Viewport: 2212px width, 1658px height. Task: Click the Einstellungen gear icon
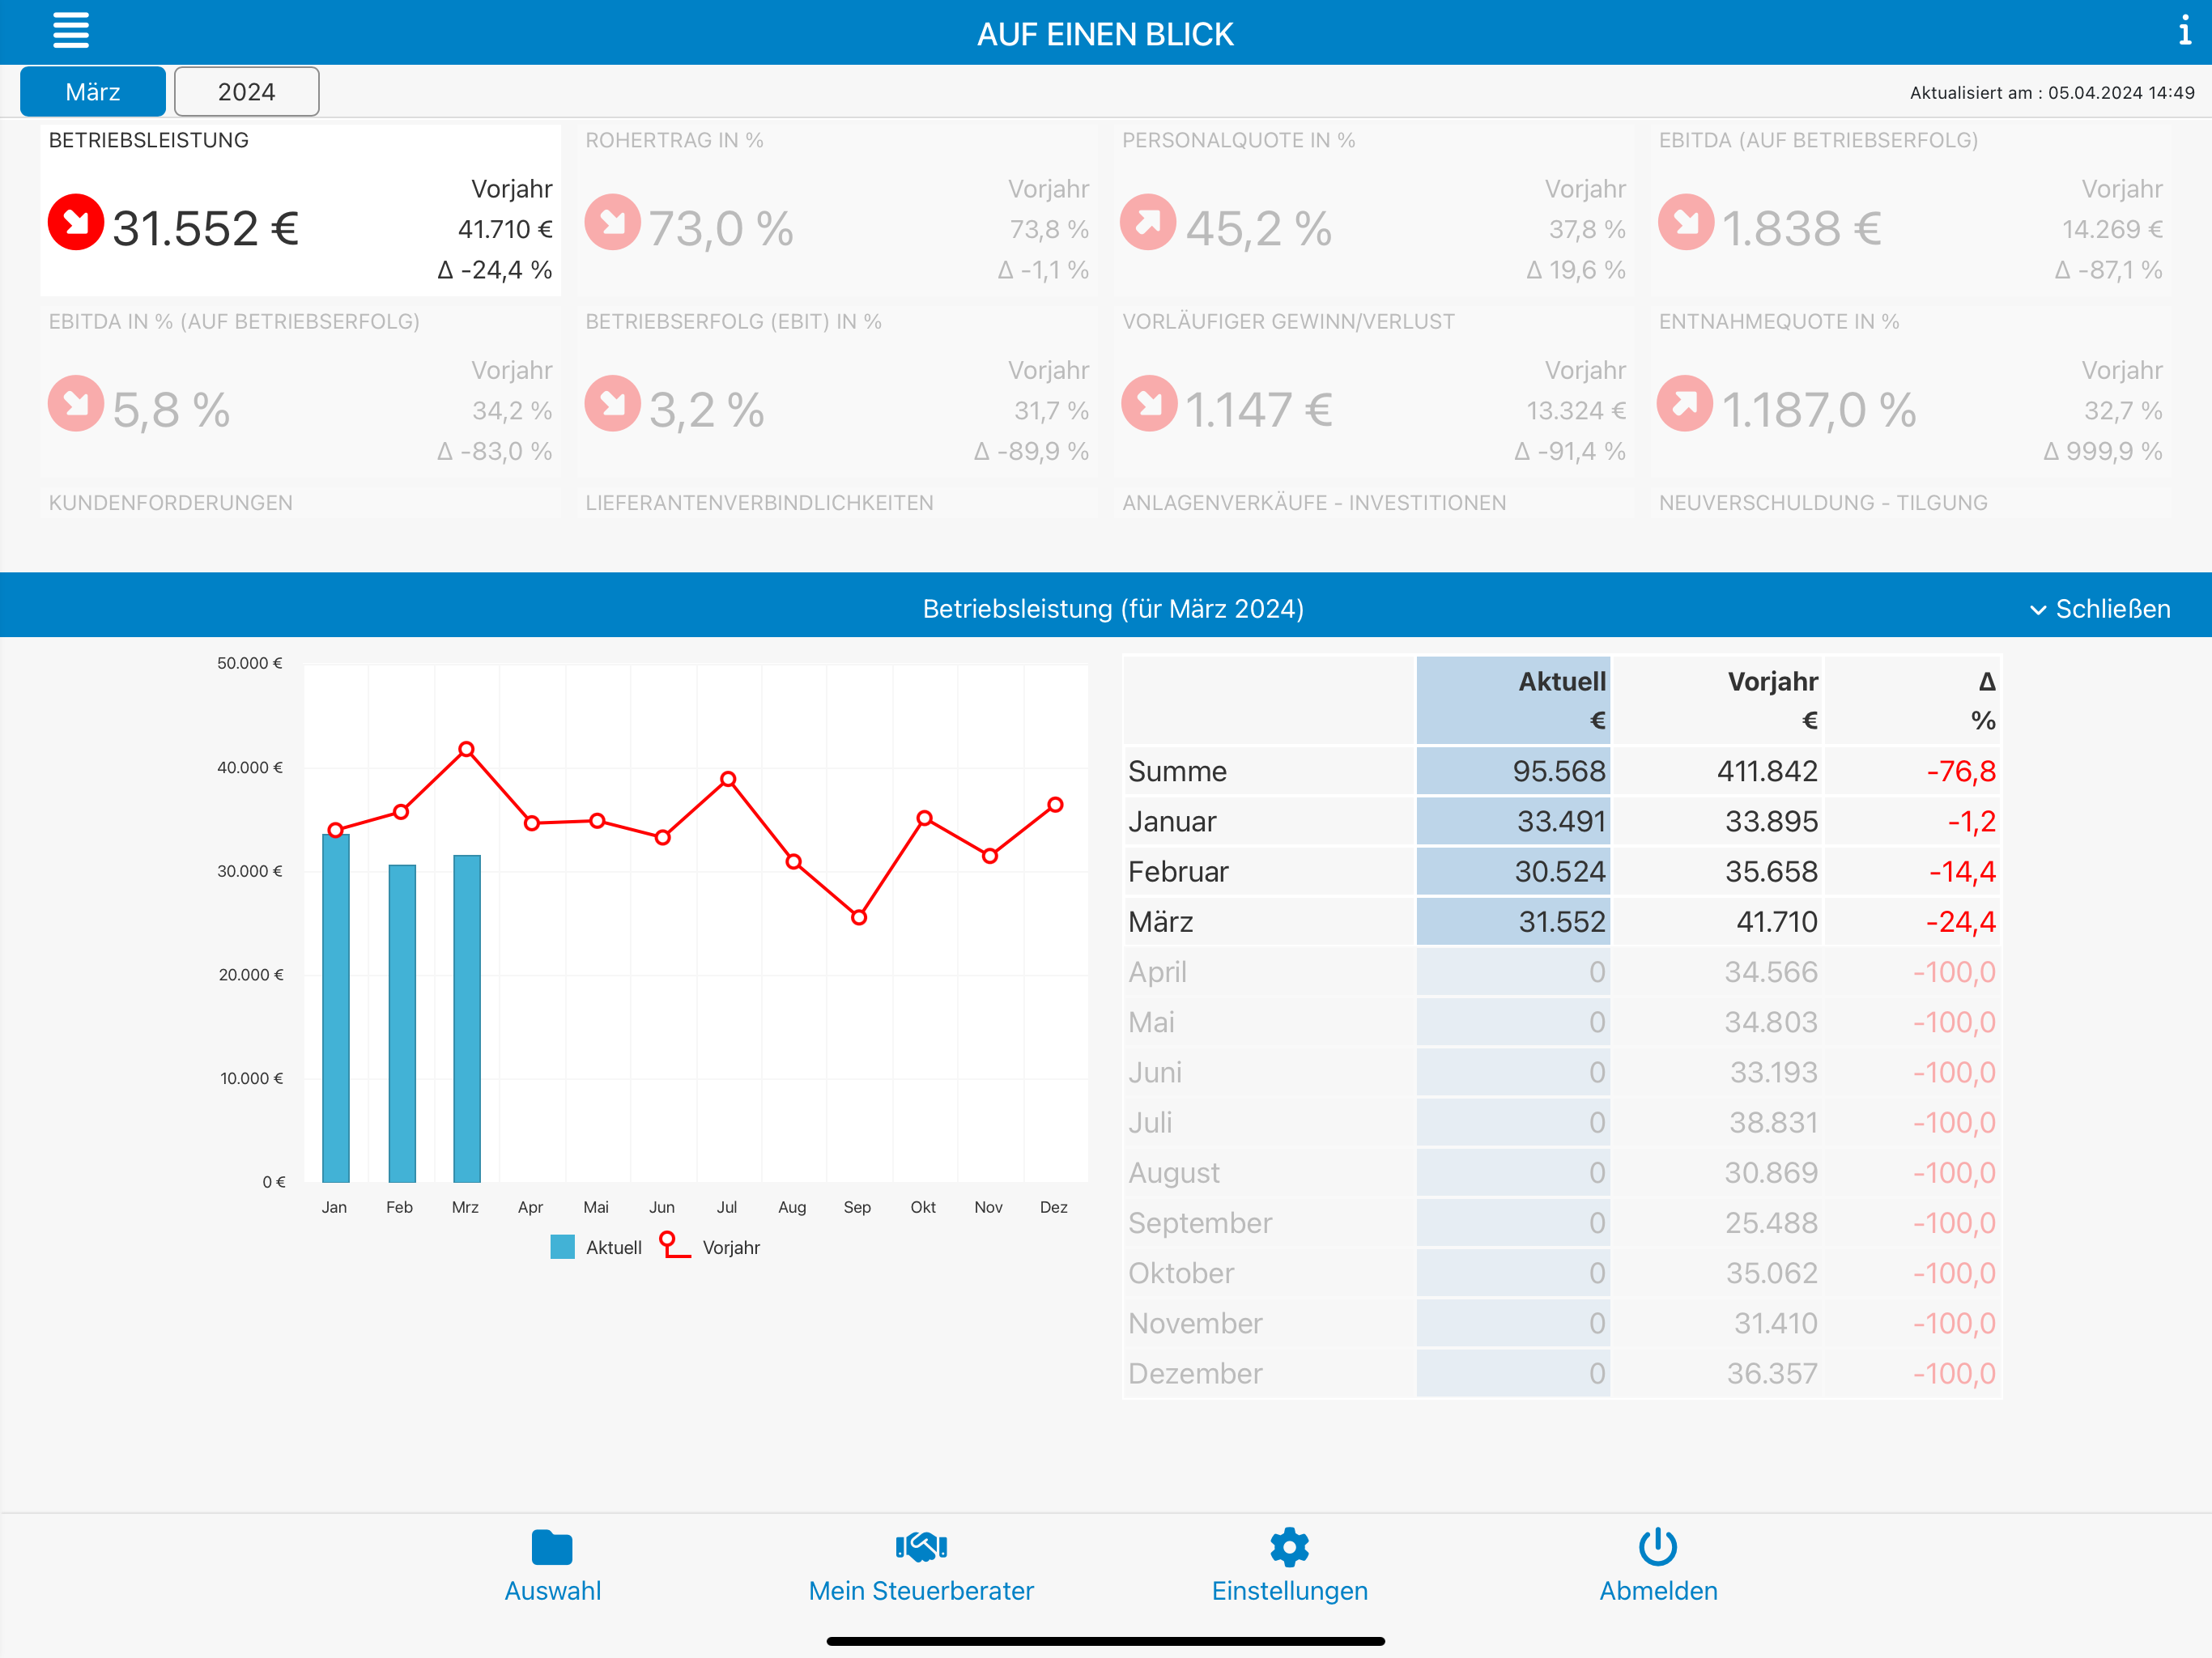click(x=1290, y=1547)
